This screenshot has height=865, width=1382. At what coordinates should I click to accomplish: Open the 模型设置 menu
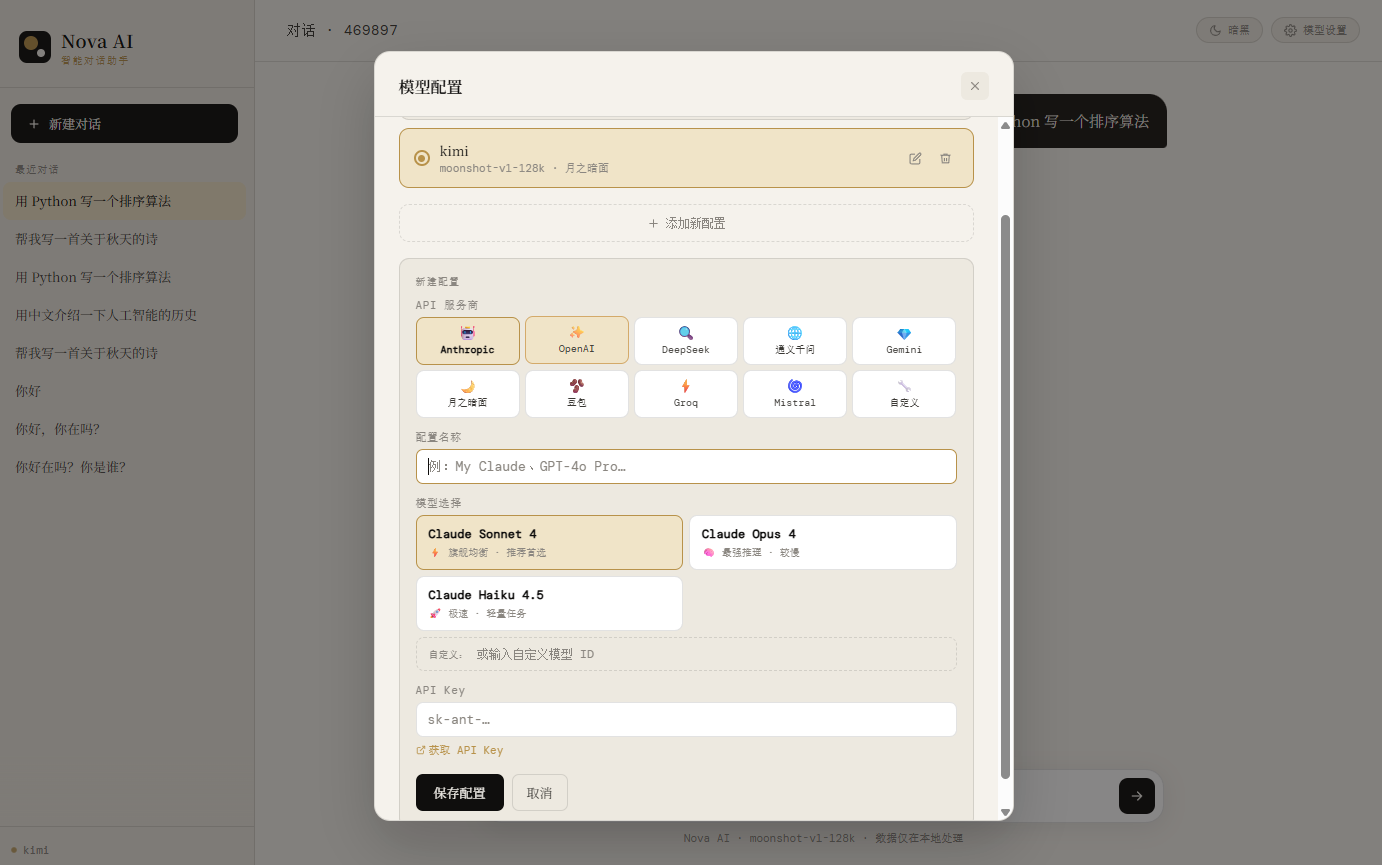pos(1315,30)
